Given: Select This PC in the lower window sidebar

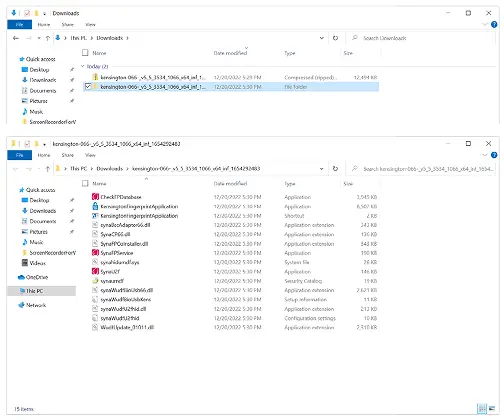Looking at the screenshot, I should point(42,291).
